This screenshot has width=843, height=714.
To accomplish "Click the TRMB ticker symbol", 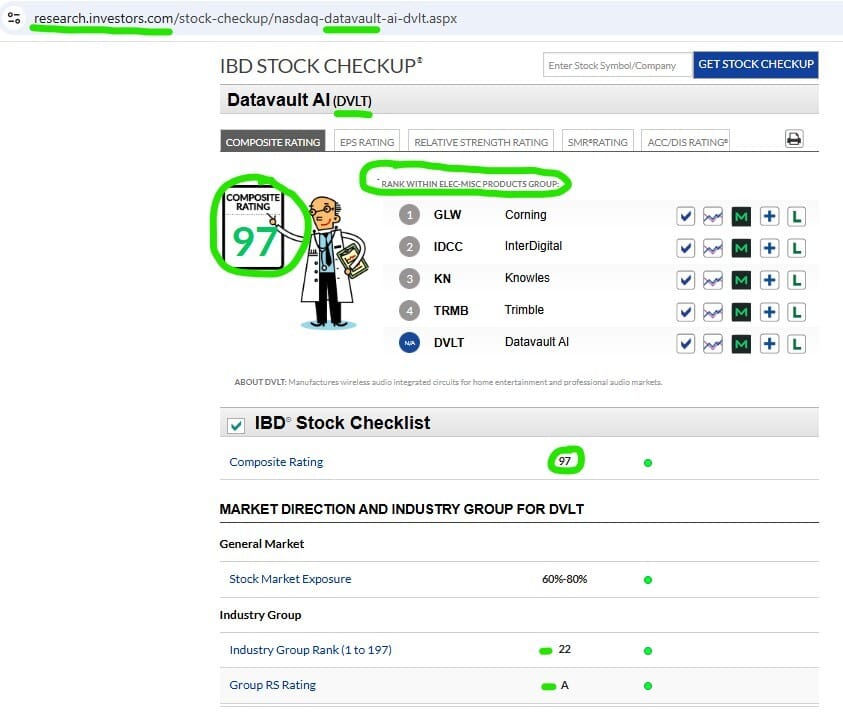I will point(451,311).
